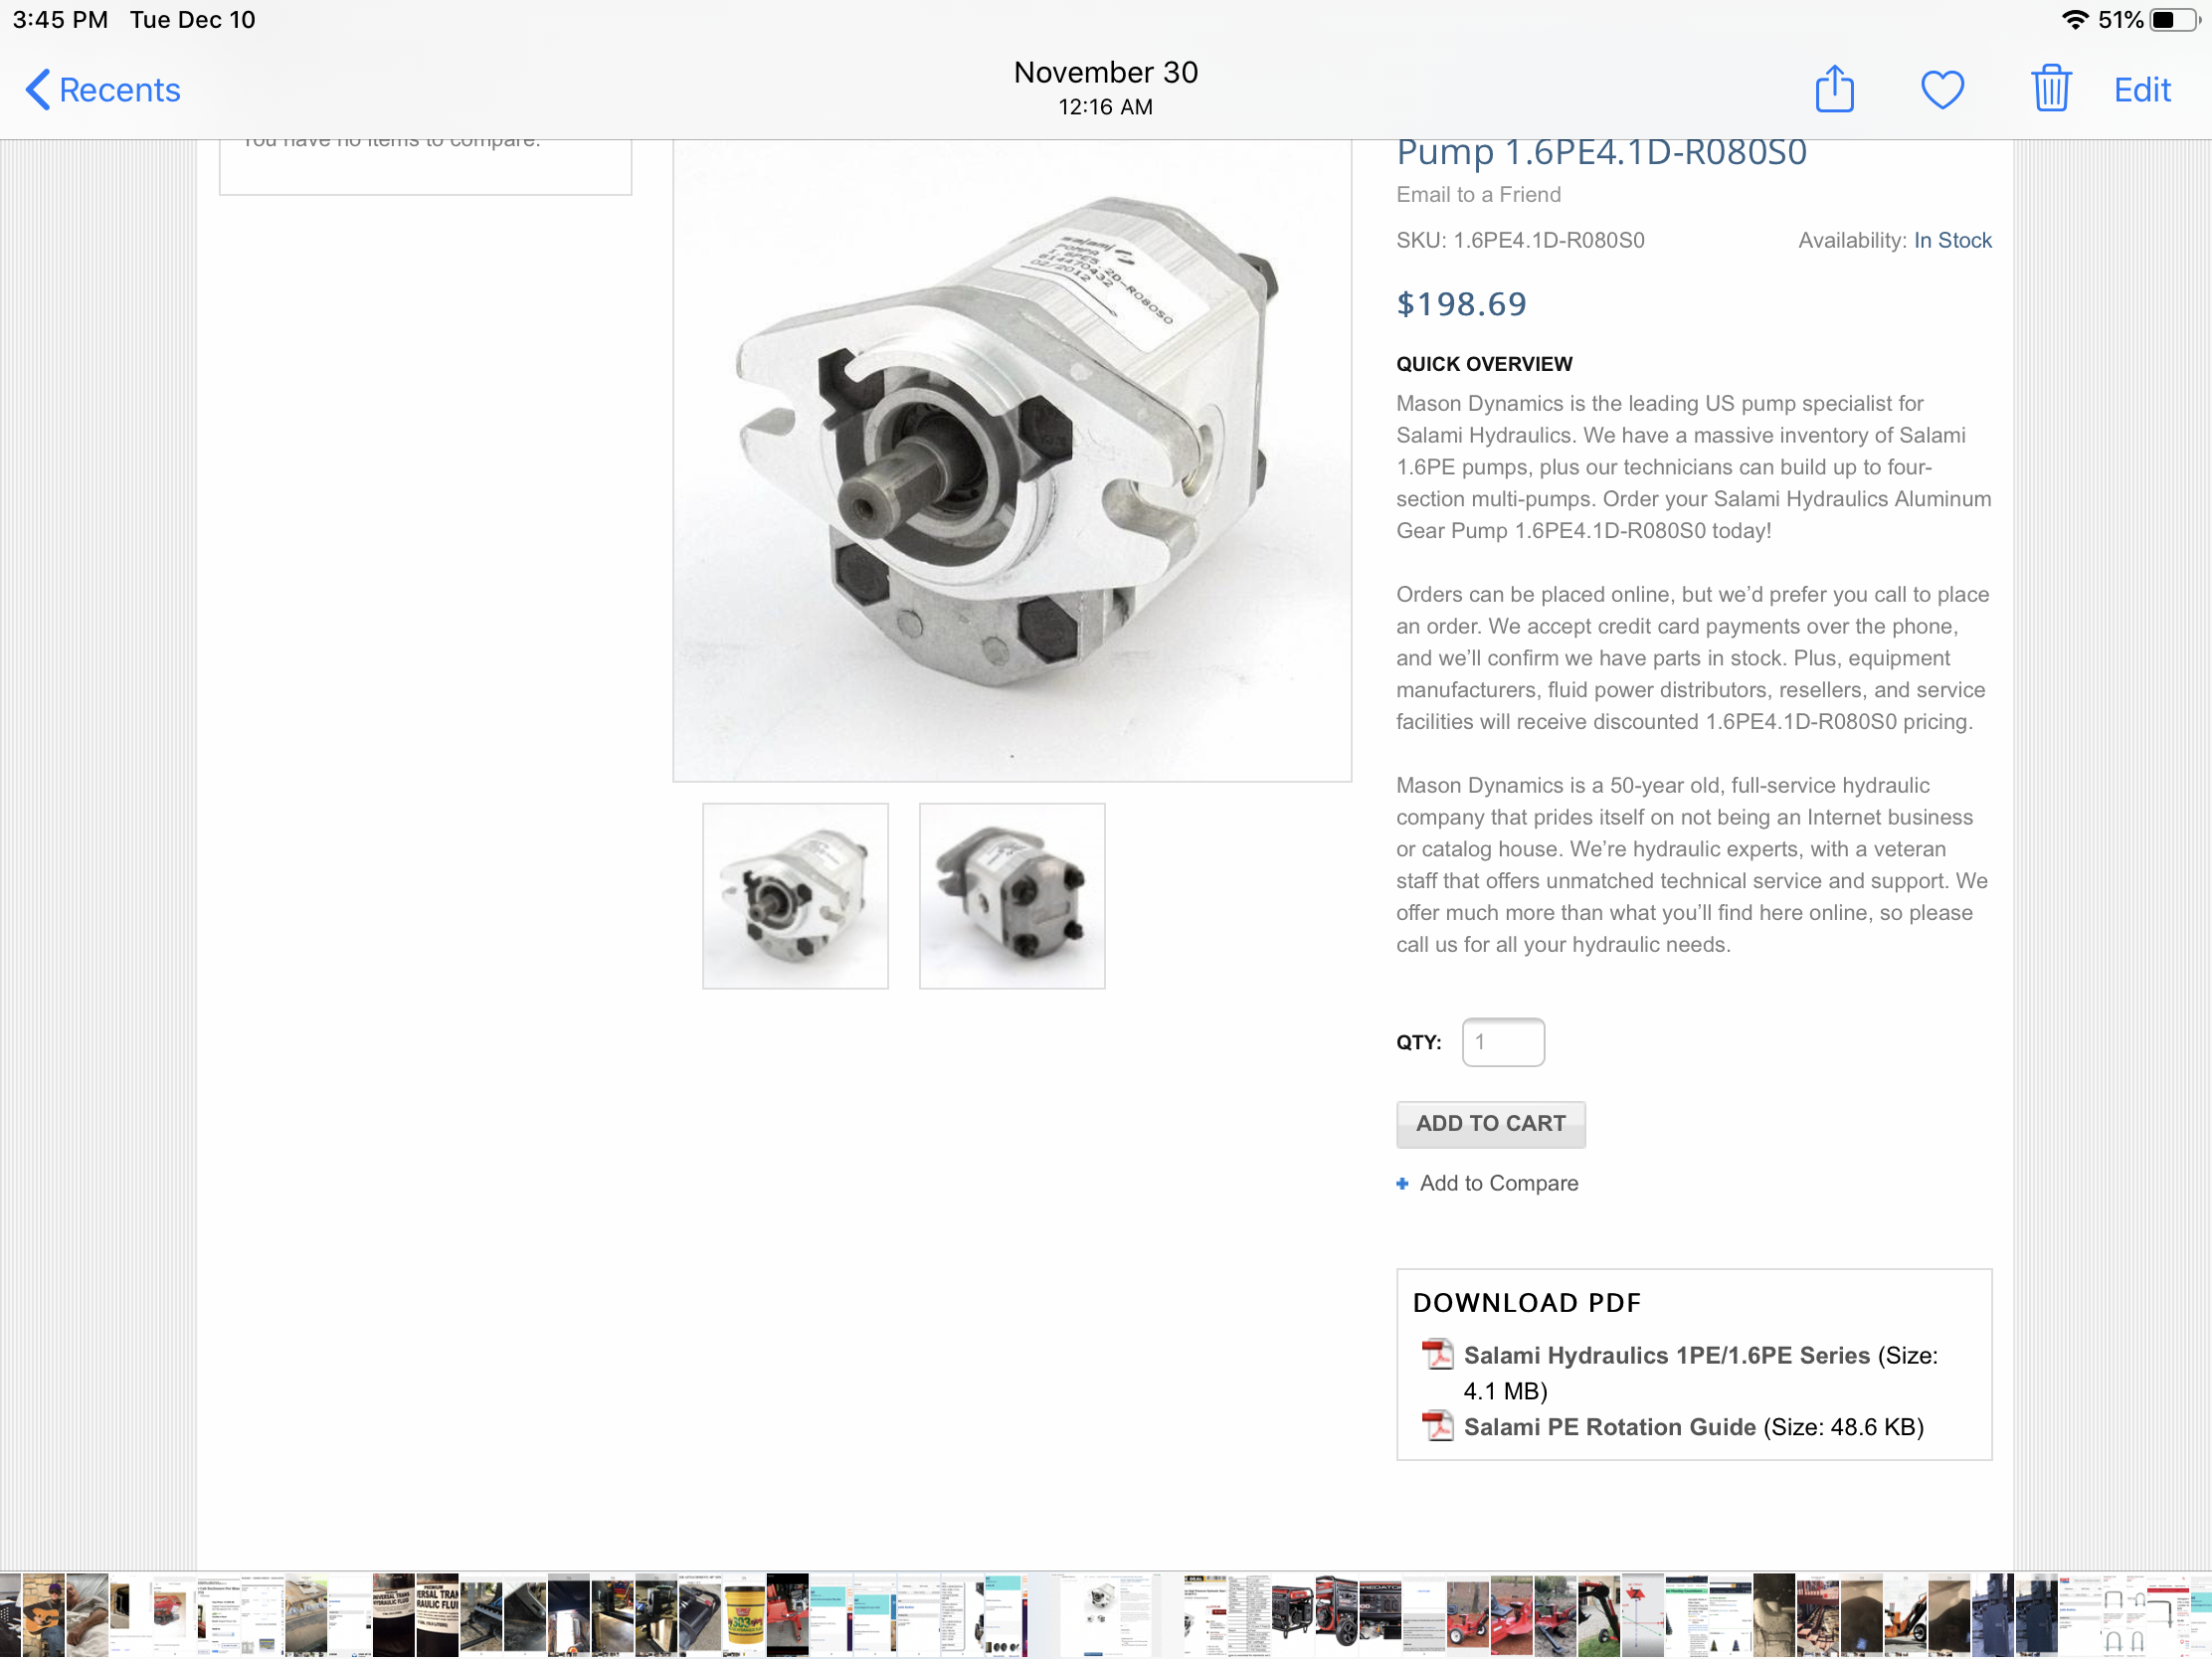
Task: Pick the yellow bucket photo in filmstrip
Action: (744, 1614)
